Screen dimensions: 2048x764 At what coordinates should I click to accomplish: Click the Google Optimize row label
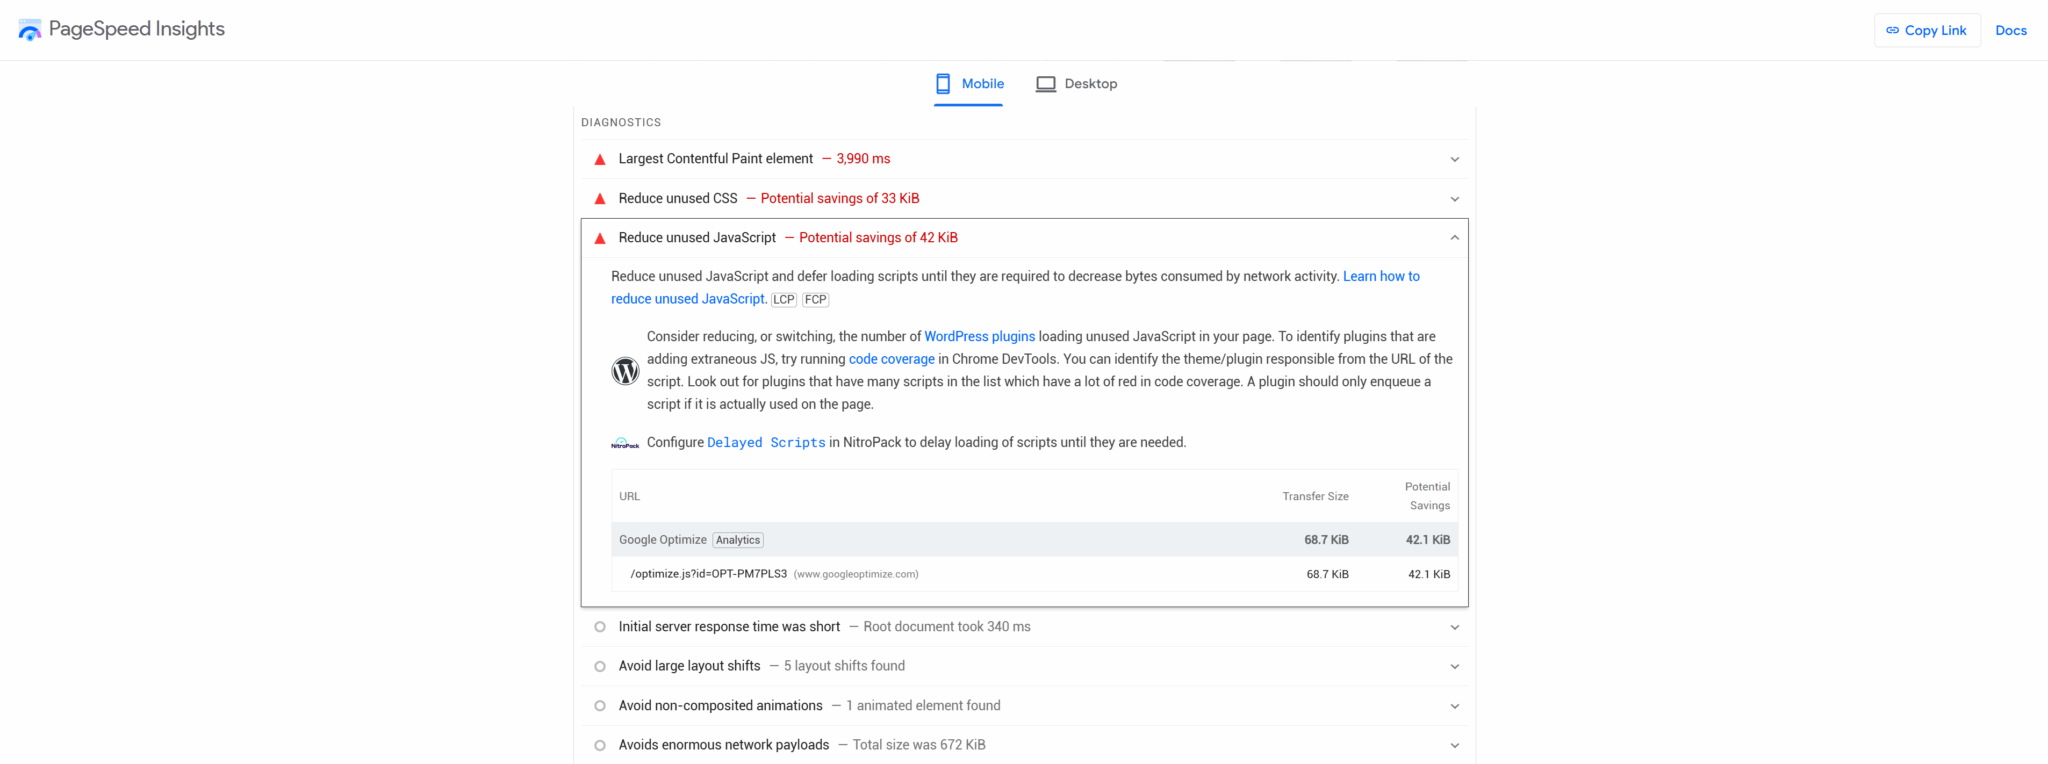click(663, 540)
